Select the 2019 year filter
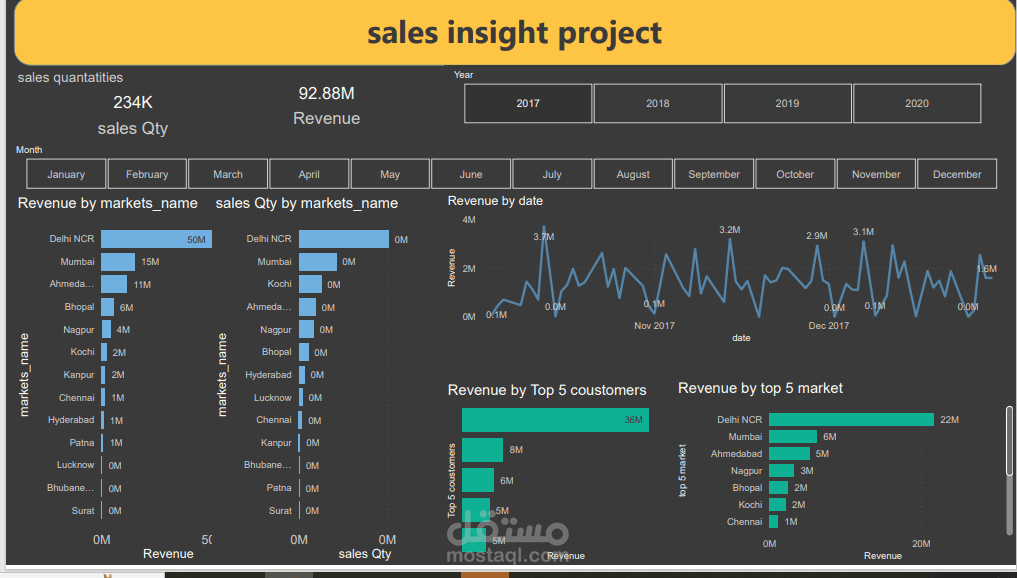Viewport: 1017px width, 578px height. (x=787, y=103)
